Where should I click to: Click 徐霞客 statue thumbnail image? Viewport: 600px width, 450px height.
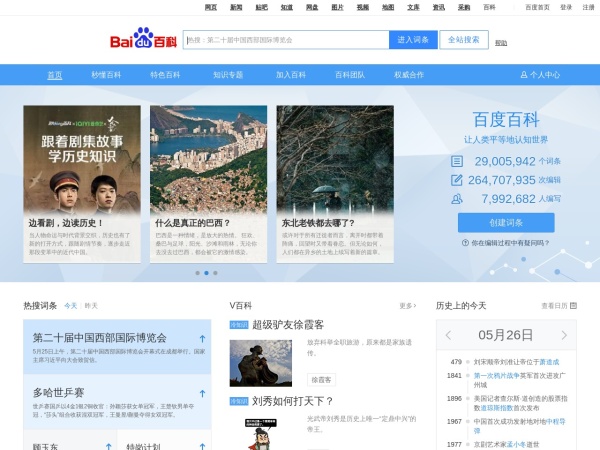tap(261, 363)
